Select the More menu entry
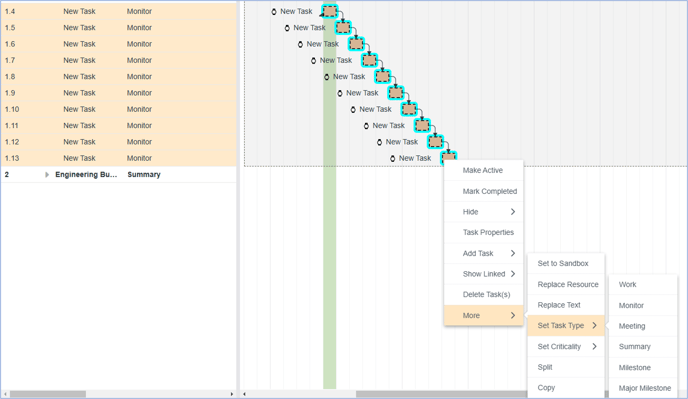 pyautogui.click(x=484, y=315)
